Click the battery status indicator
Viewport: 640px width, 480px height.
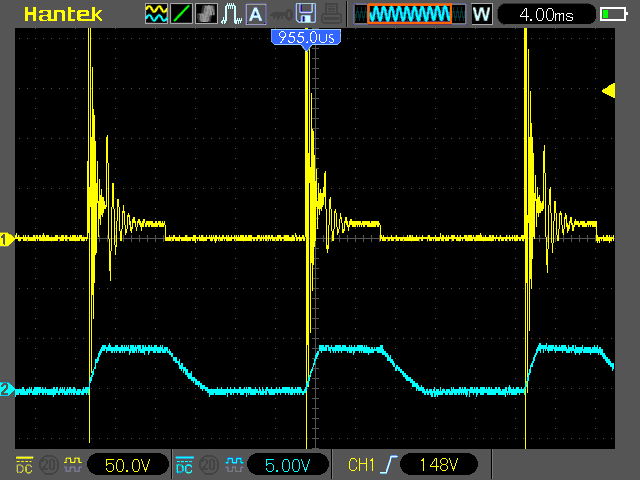pos(612,14)
